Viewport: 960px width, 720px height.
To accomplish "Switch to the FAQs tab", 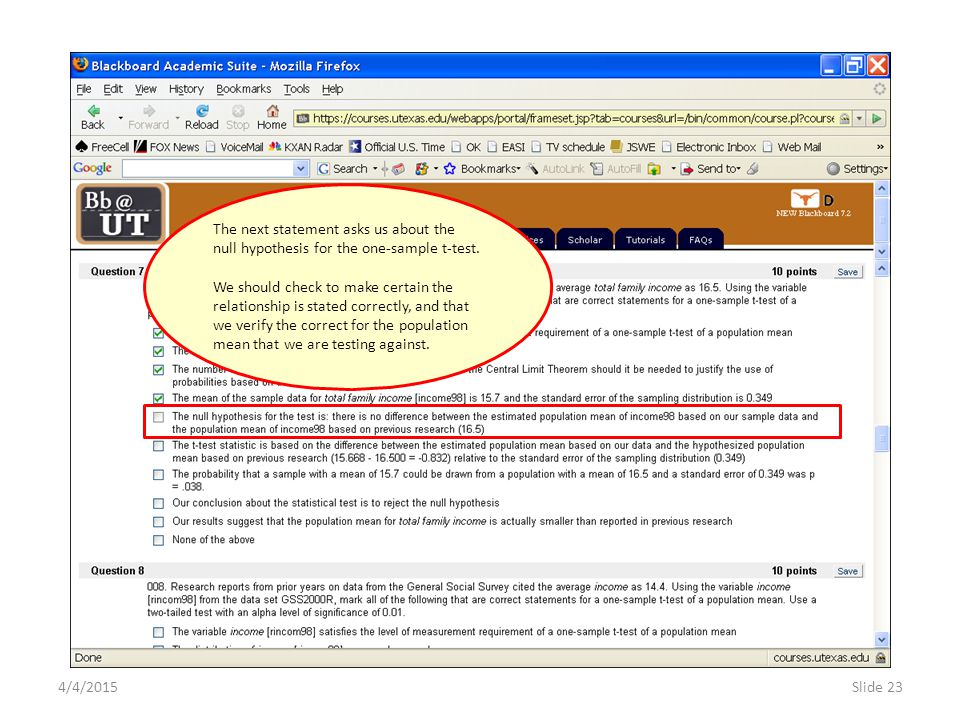I will [700, 239].
